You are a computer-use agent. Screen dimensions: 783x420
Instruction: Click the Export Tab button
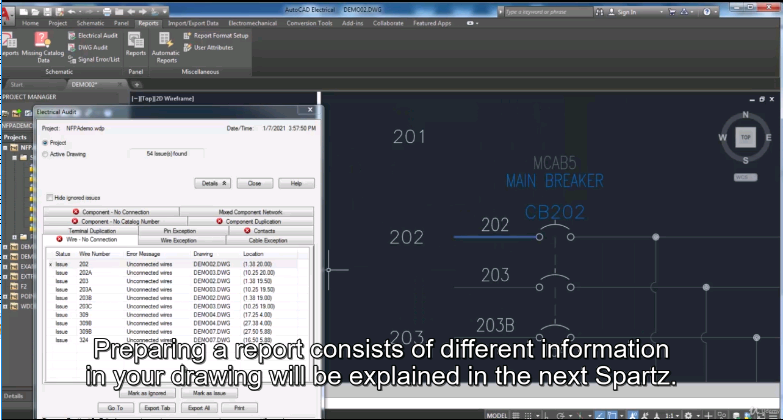coord(157,408)
